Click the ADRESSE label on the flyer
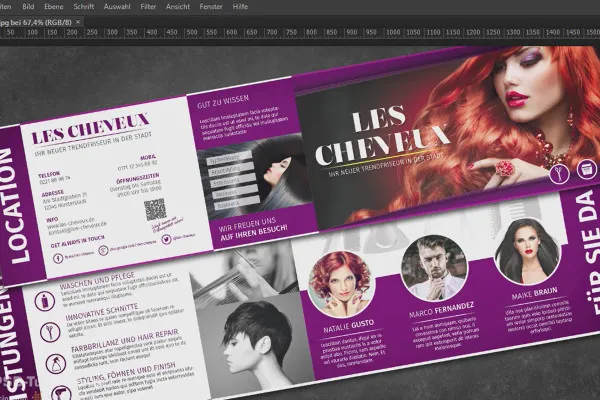The image size is (600, 400). pos(52,193)
